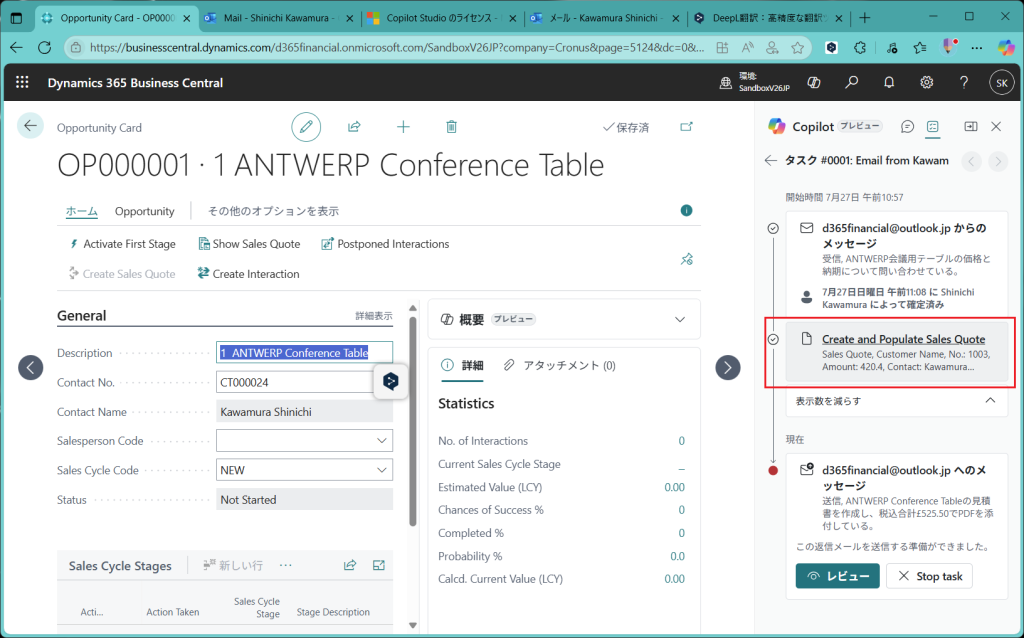Screen dimensions: 1024x638
Task: Switch to the Mail - Shinichi Kawamura browser tab
Action: pos(279,18)
